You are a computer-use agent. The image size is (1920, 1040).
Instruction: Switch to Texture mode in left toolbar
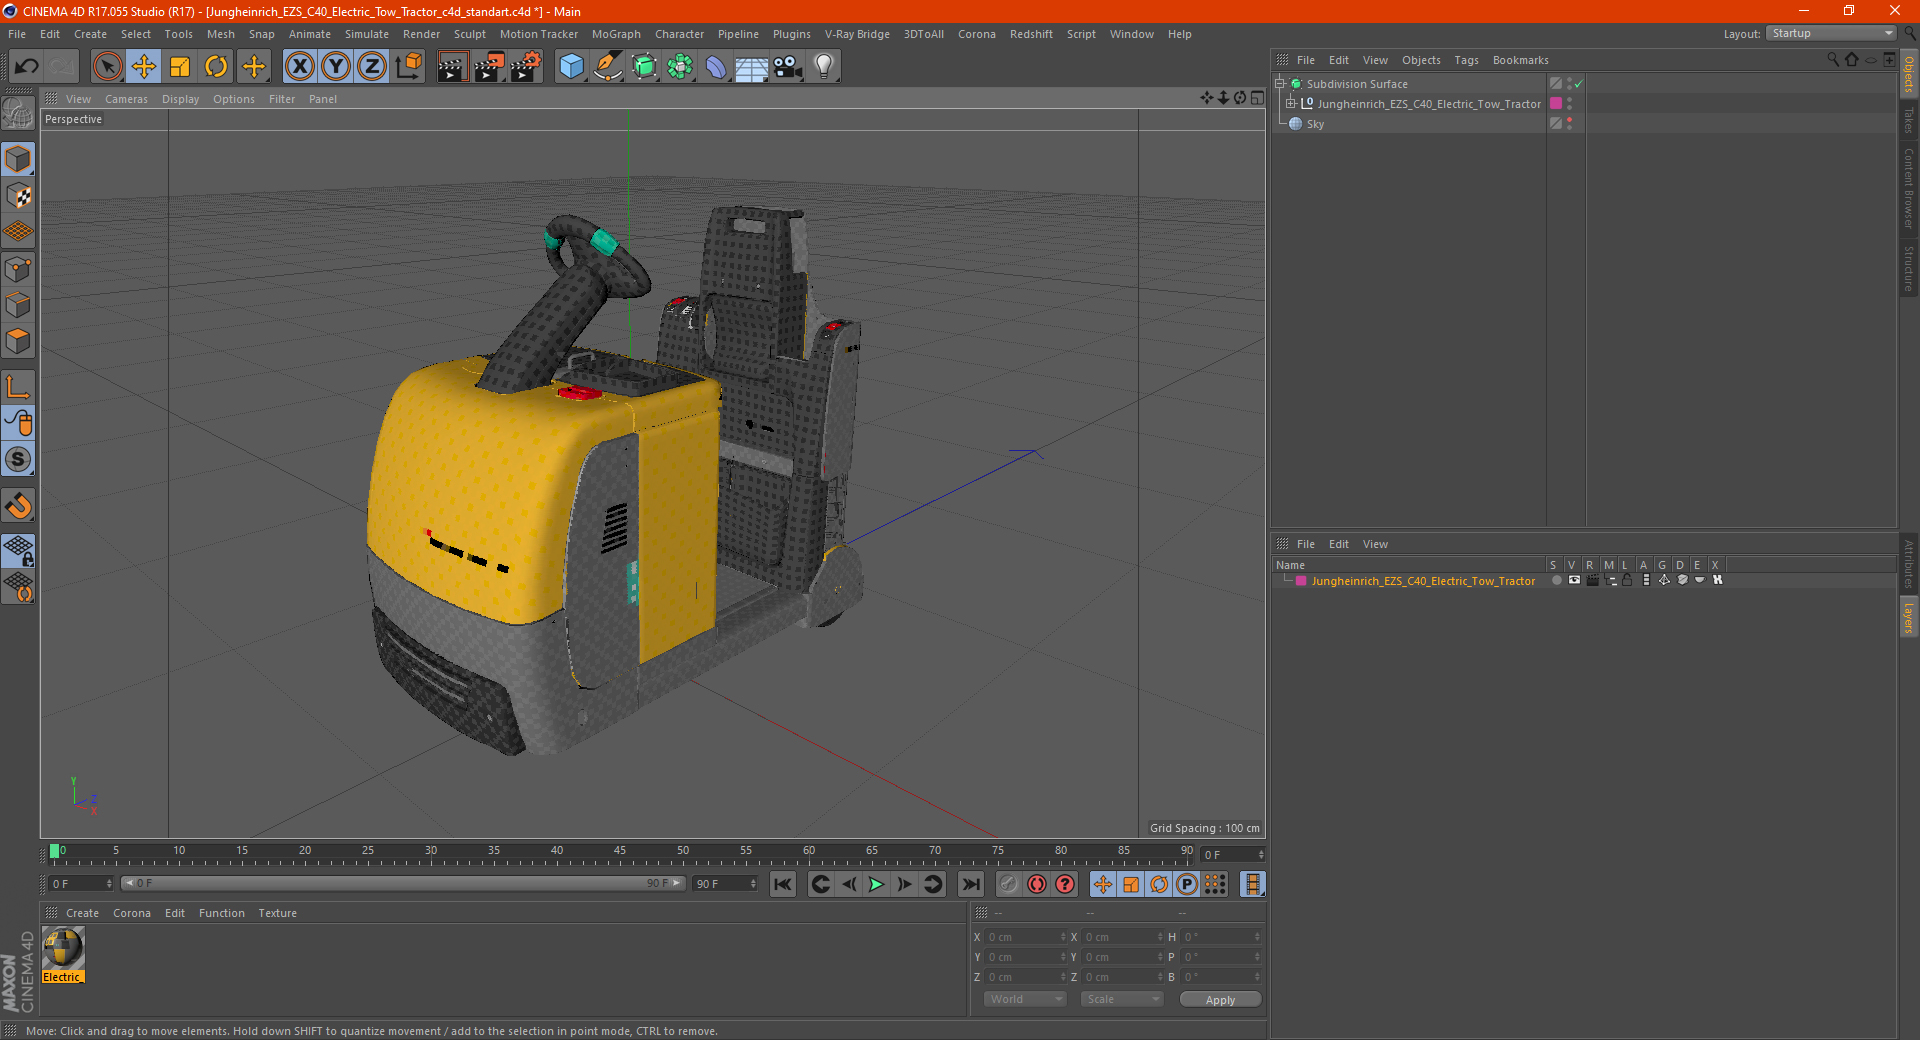tap(18, 196)
